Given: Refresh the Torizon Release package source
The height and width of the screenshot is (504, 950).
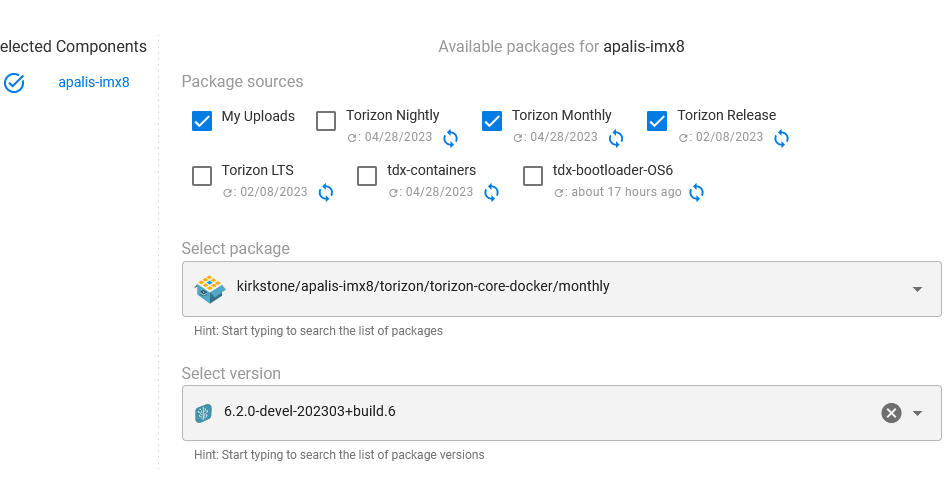Looking at the screenshot, I should tap(782, 139).
